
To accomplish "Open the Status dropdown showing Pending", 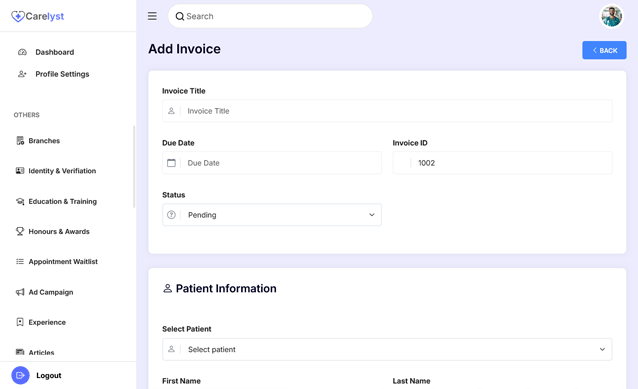I will tap(272, 215).
